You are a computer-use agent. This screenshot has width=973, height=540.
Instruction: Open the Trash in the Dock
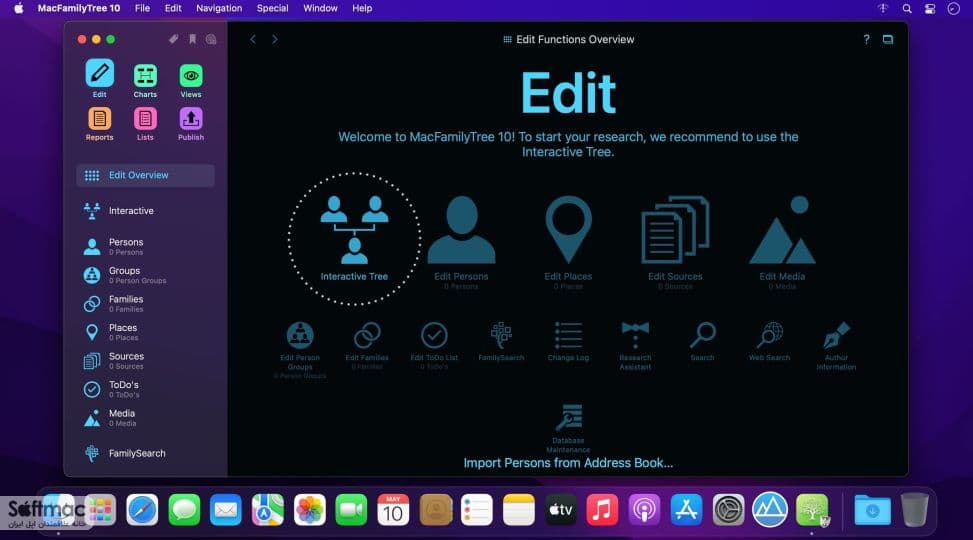coord(915,510)
